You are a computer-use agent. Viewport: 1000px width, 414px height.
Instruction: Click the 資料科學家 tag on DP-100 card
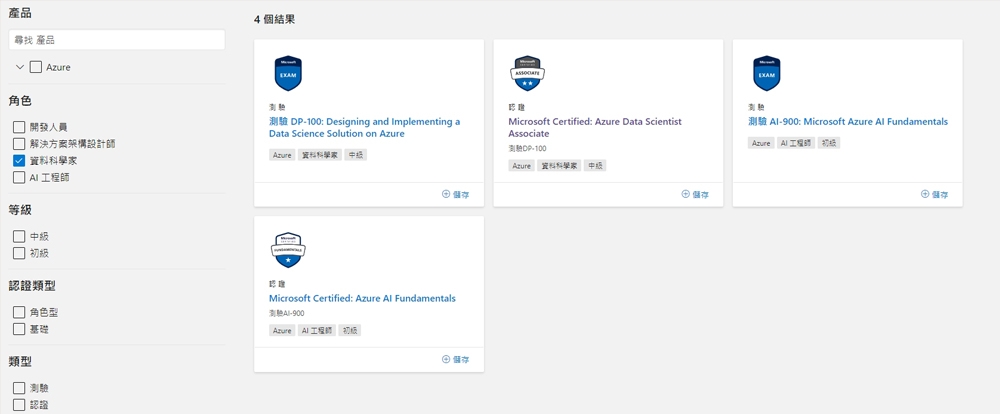pyautogui.click(x=320, y=155)
